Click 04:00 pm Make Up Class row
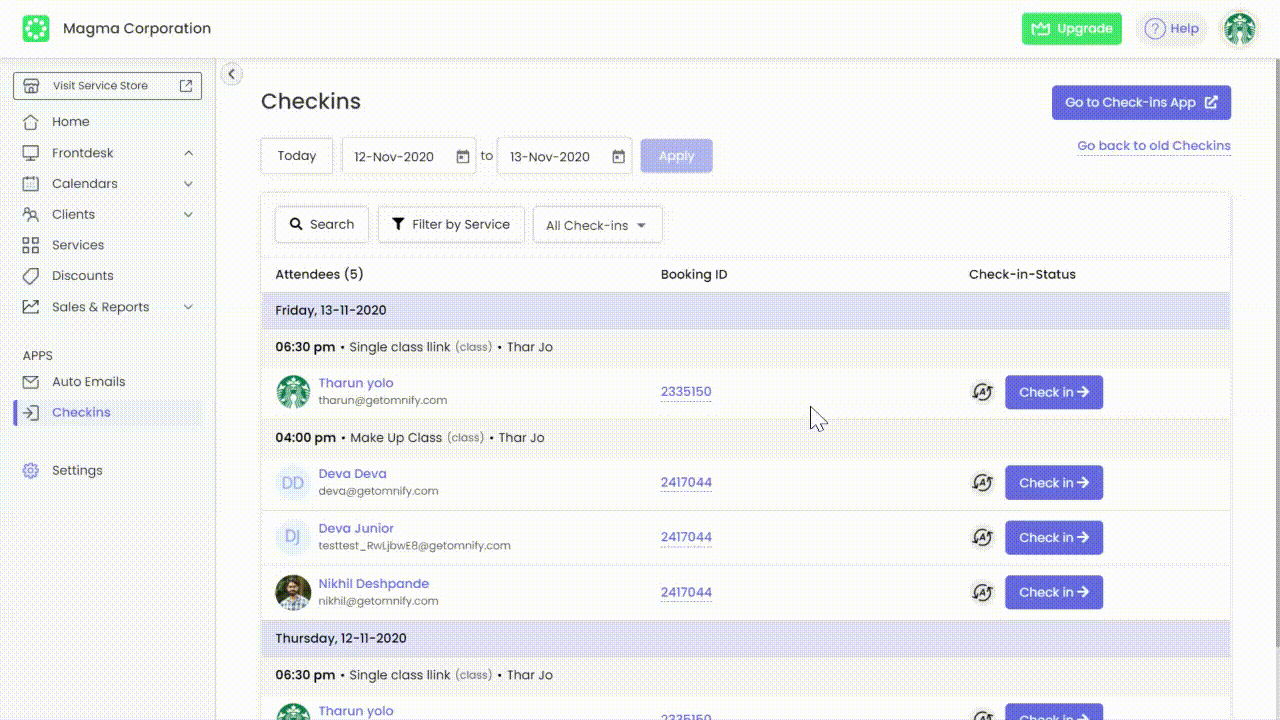 [745, 438]
